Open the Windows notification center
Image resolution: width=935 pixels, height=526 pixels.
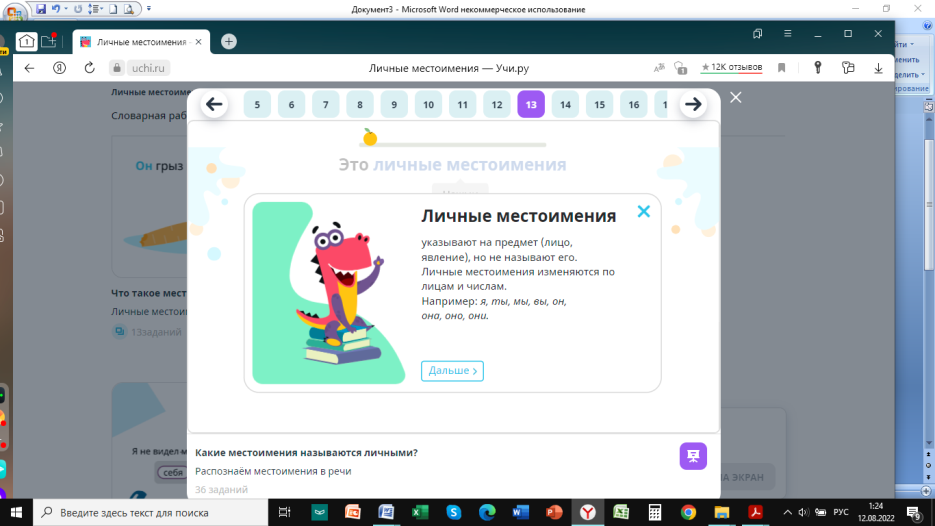[915, 512]
